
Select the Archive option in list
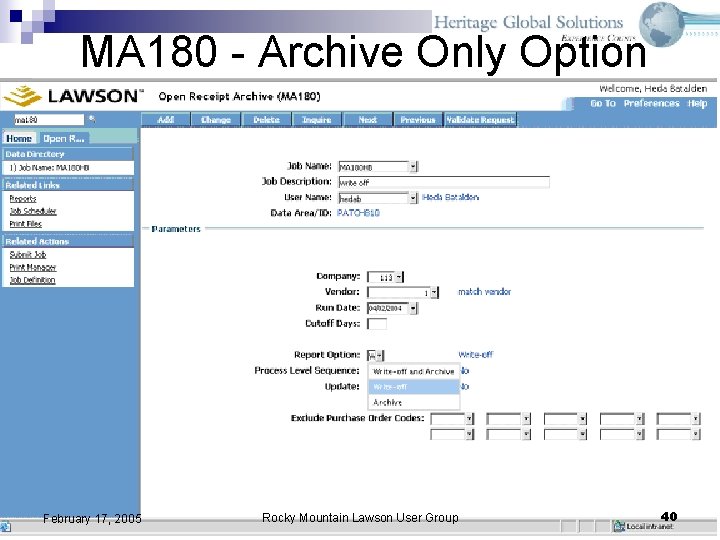pyautogui.click(x=414, y=402)
